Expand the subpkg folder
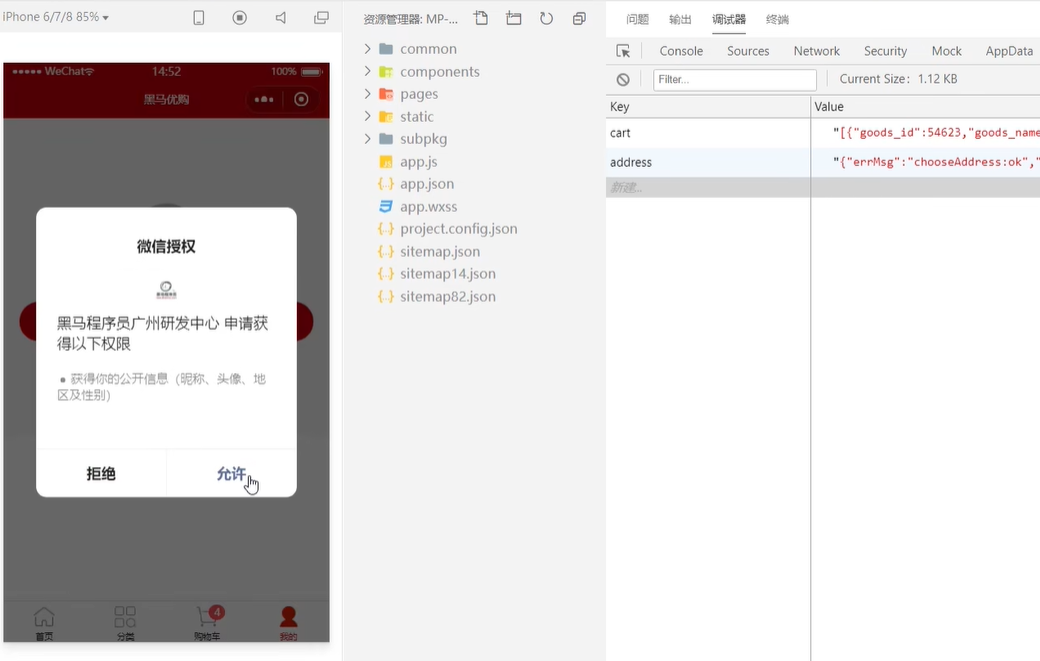This screenshot has width=1040, height=661. (x=367, y=139)
